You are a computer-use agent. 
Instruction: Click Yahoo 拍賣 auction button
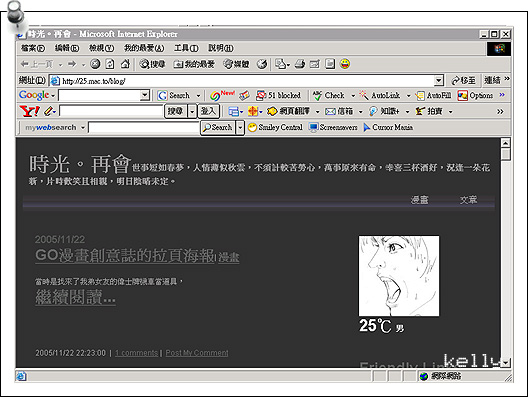pos(429,111)
